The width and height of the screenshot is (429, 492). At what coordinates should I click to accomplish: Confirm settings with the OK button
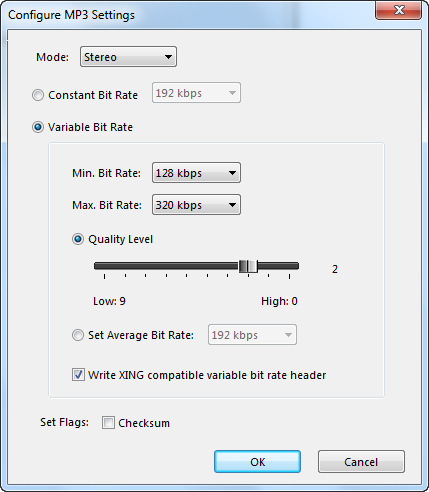click(x=257, y=462)
